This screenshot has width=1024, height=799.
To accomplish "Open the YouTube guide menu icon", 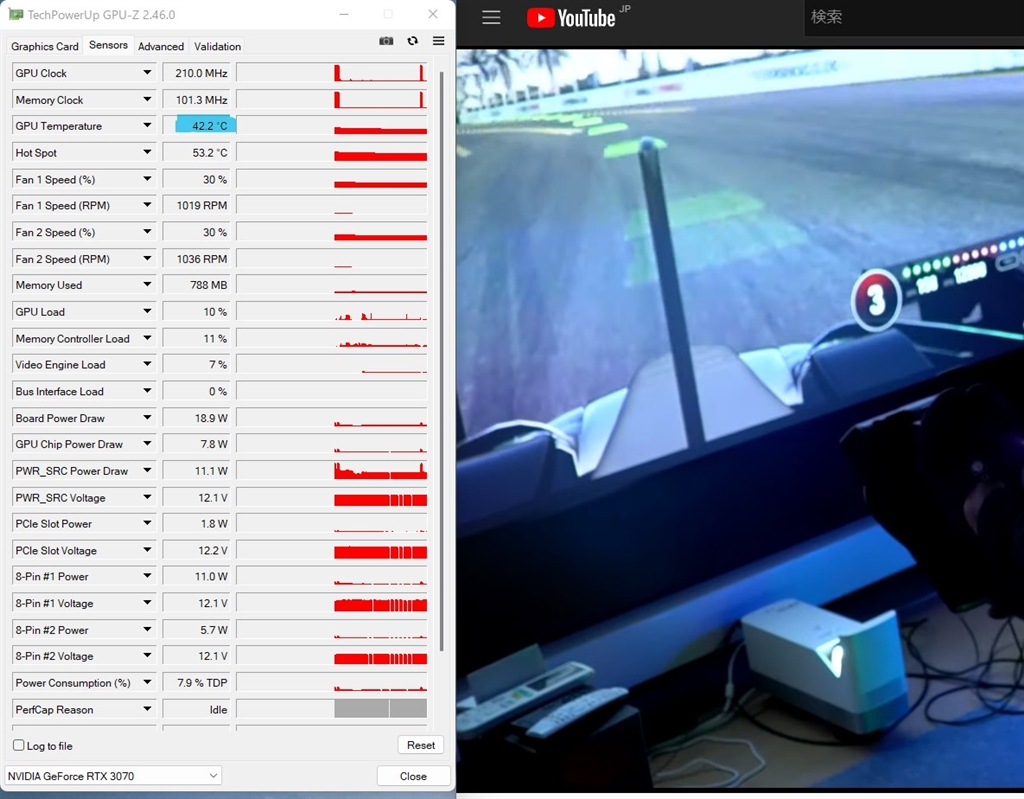I will tap(491, 18).
